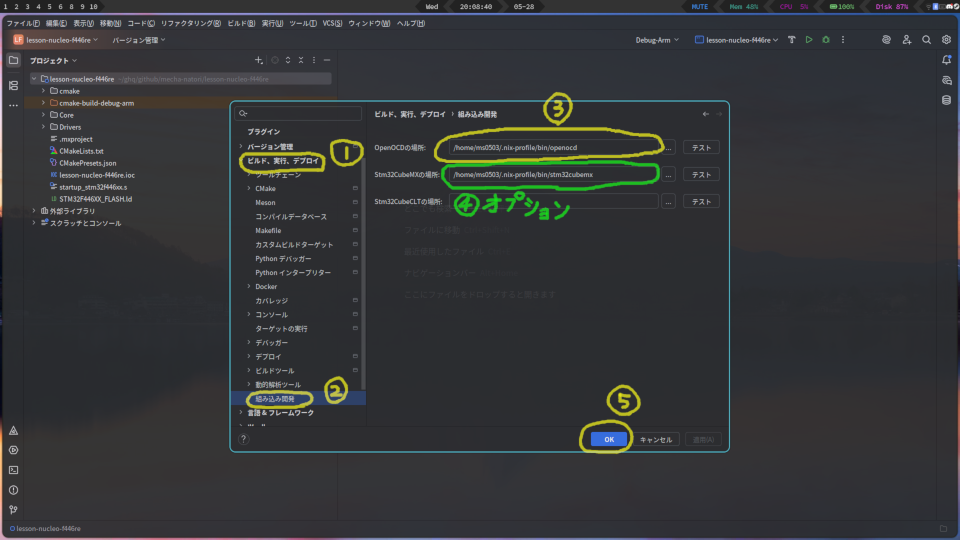Click the green Run icon in toolbar

pos(809,40)
